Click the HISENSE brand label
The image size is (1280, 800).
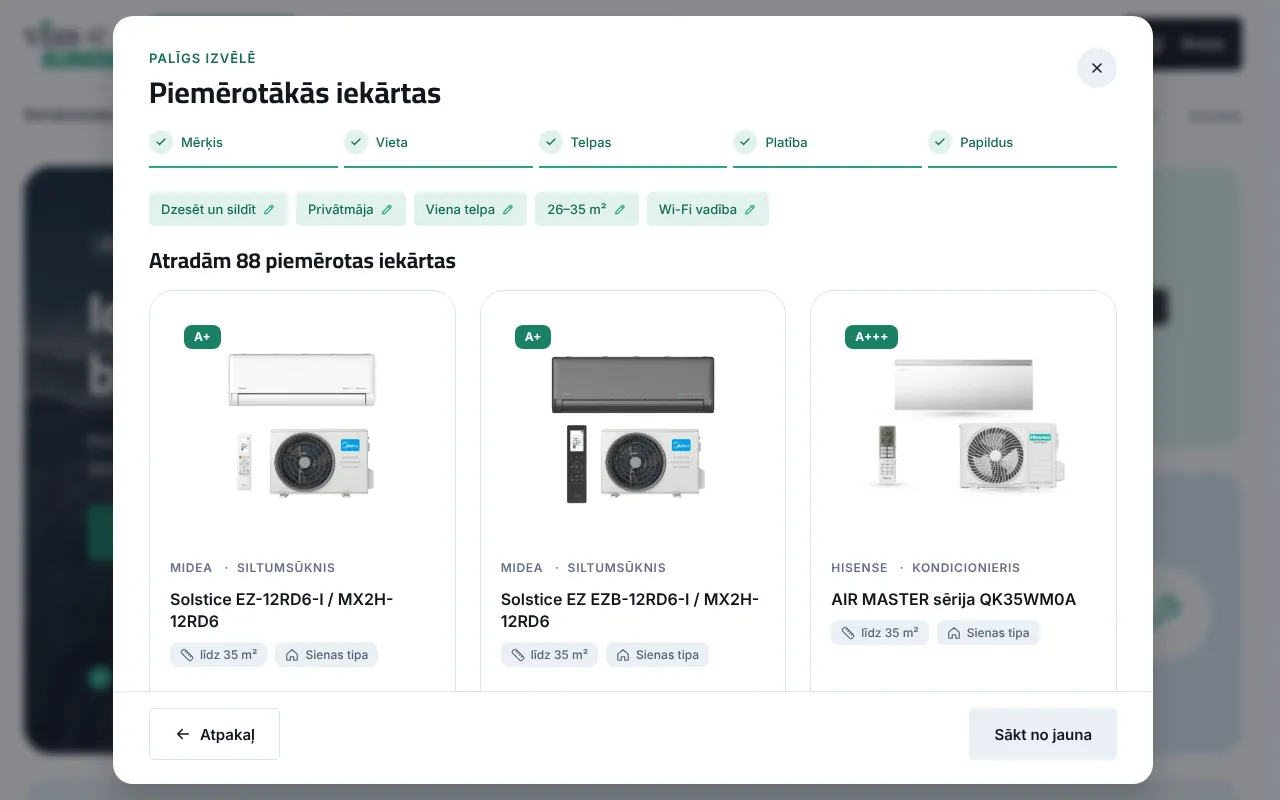click(x=859, y=568)
